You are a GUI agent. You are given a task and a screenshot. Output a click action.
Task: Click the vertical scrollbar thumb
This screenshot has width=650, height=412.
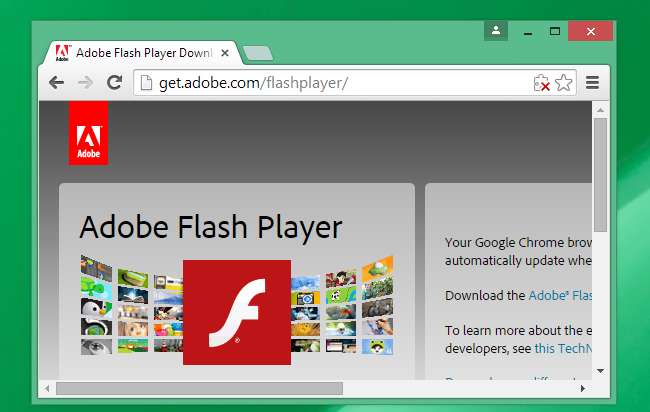tap(600, 175)
